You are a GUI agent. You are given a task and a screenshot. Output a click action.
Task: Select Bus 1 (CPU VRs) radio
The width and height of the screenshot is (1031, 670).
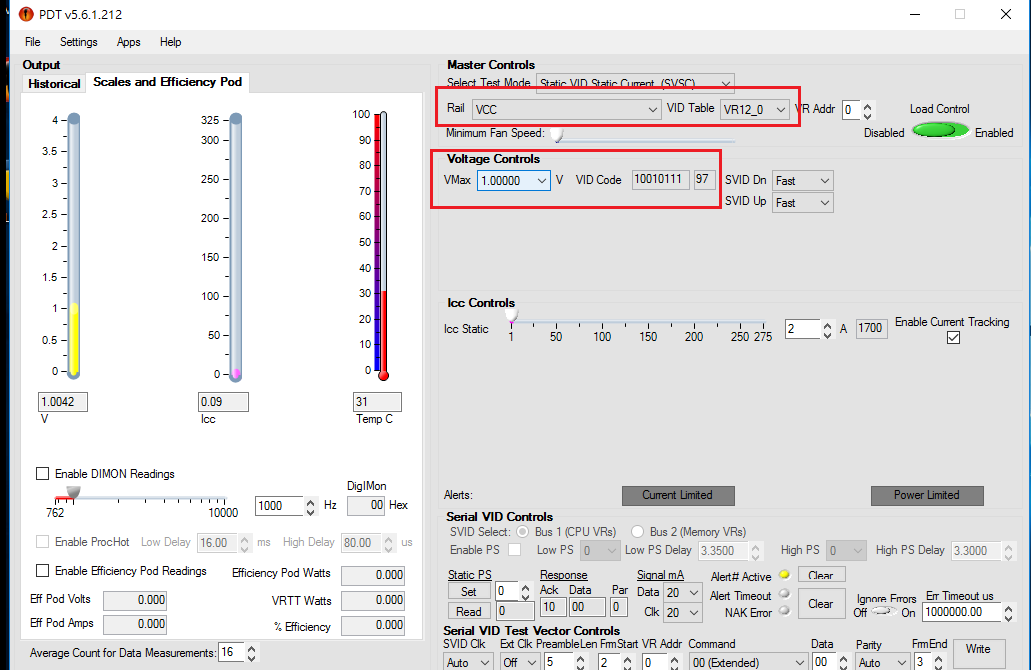coord(523,531)
